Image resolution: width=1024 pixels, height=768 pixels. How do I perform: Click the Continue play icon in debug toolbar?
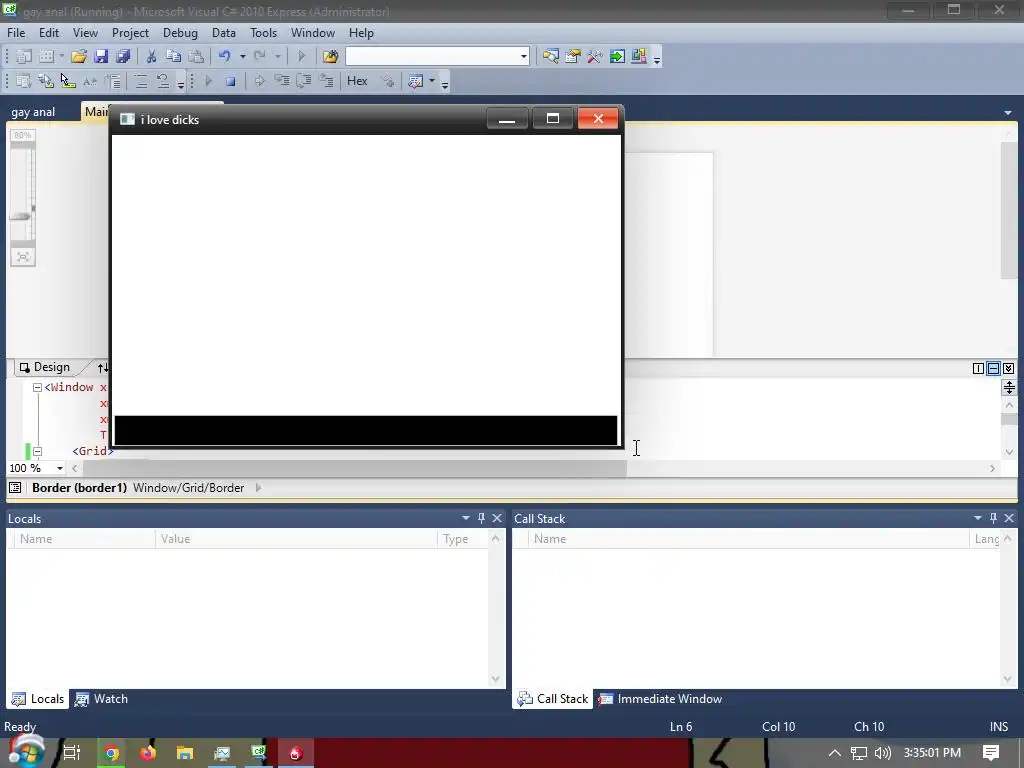tap(209, 82)
